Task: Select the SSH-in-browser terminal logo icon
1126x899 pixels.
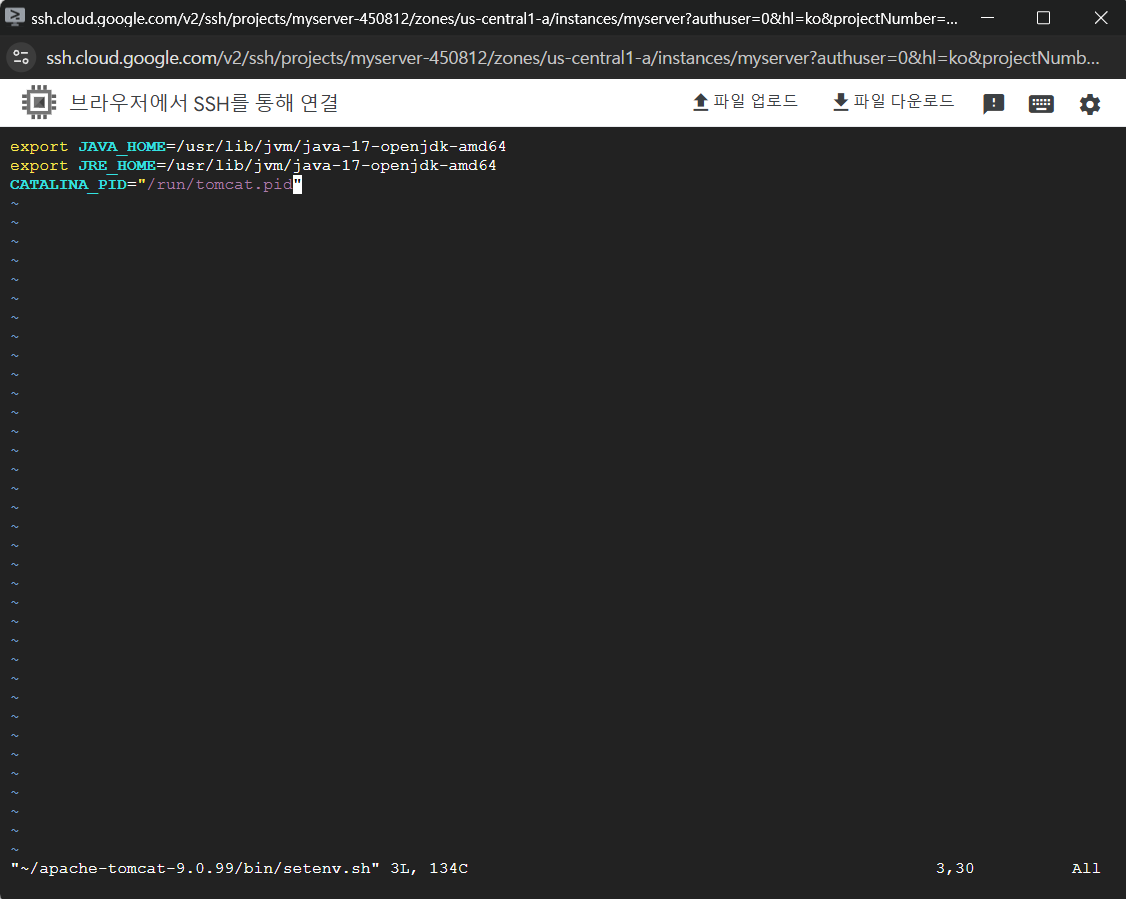Action: [38, 102]
